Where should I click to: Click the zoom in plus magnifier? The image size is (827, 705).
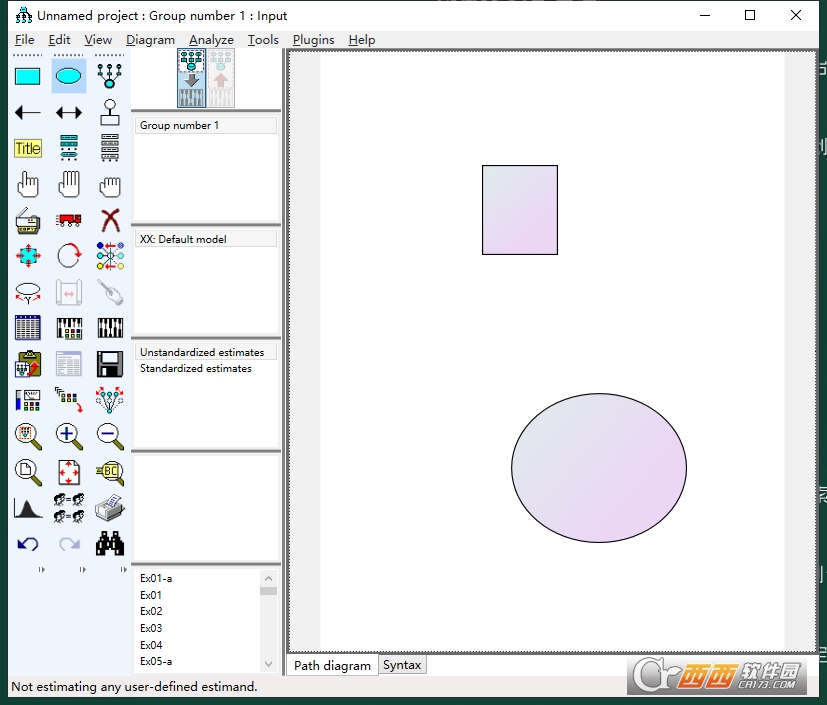[x=69, y=436]
